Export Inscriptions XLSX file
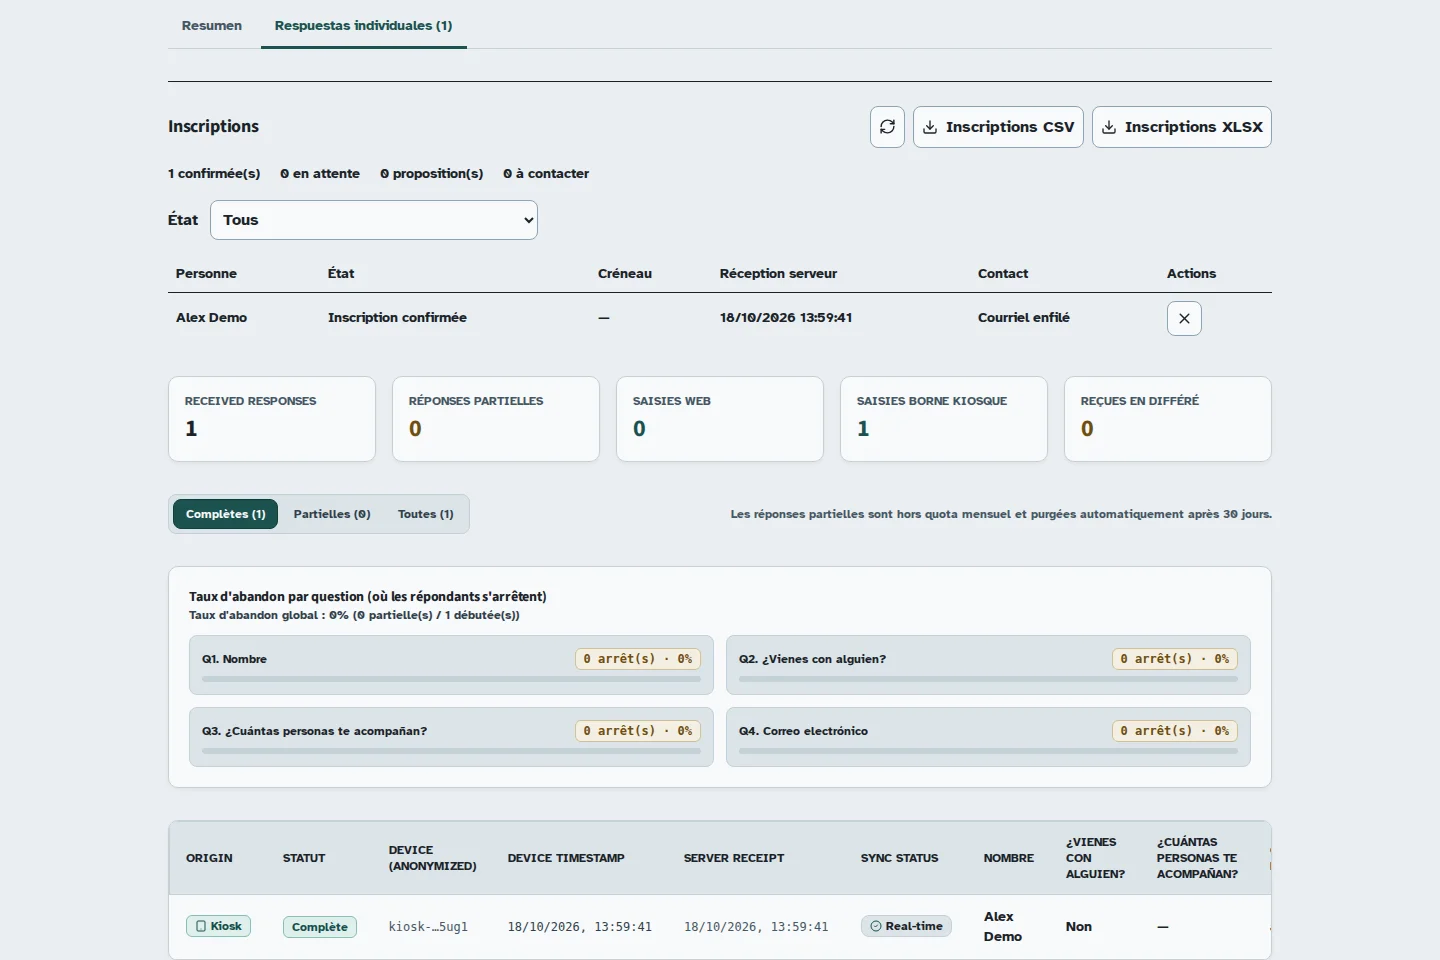 [x=1182, y=127]
